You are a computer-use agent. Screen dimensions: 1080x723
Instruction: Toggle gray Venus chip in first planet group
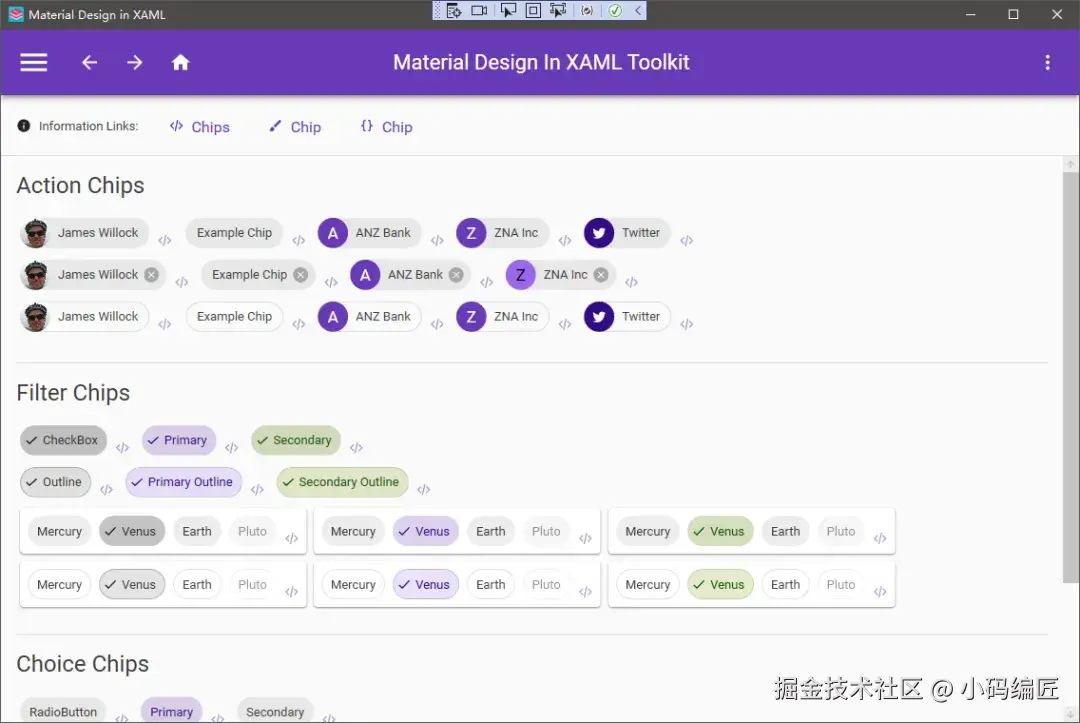pyautogui.click(x=132, y=532)
